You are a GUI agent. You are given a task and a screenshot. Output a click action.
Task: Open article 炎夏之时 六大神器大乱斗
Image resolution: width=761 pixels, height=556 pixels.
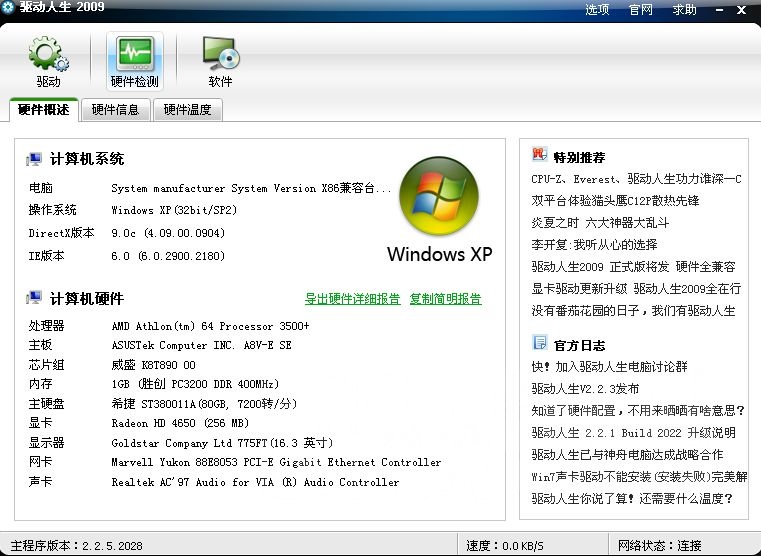600,223
